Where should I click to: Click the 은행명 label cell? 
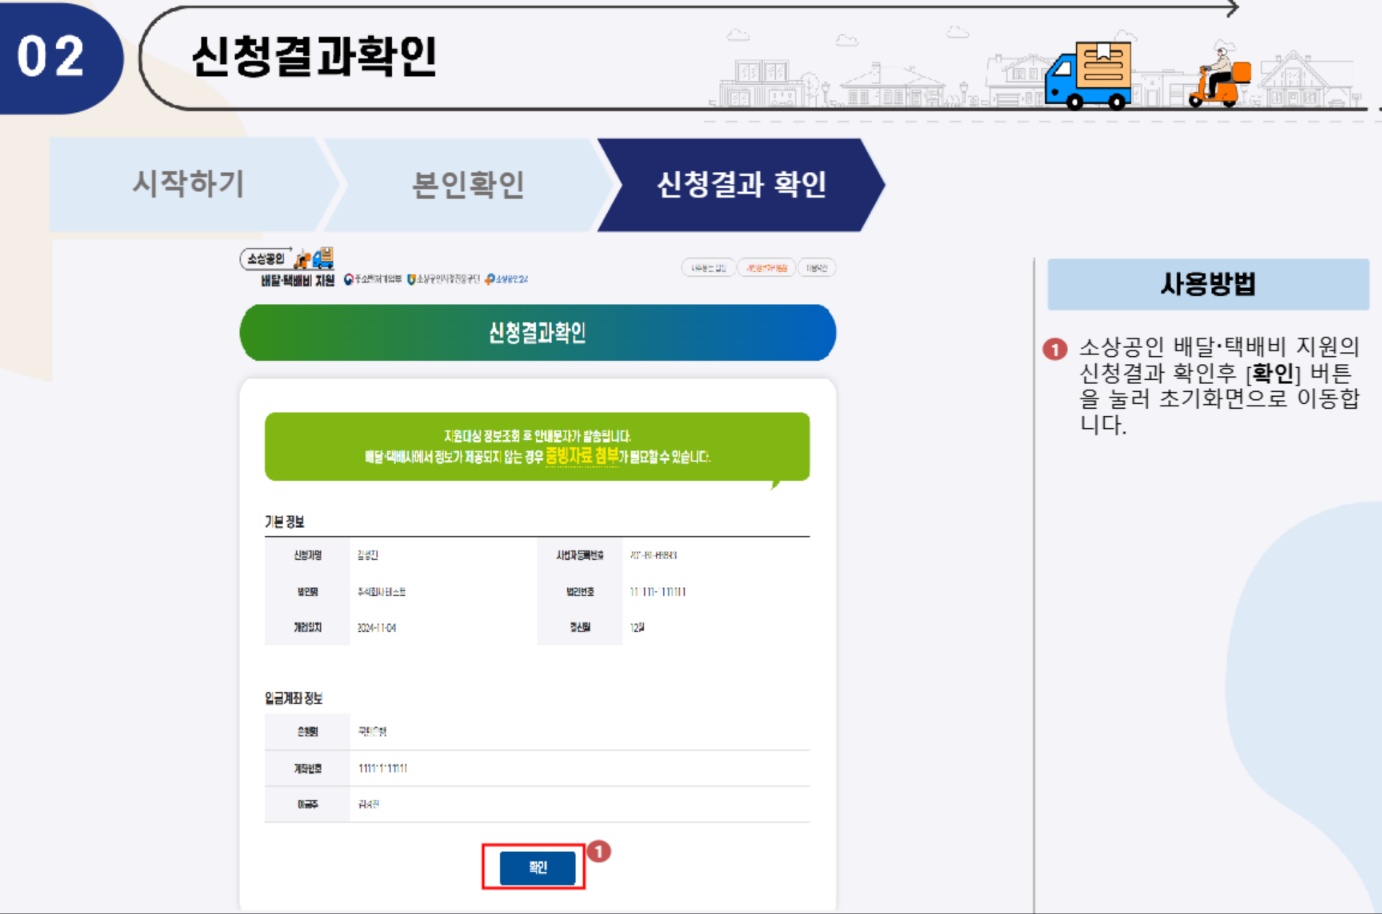[308, 732]
